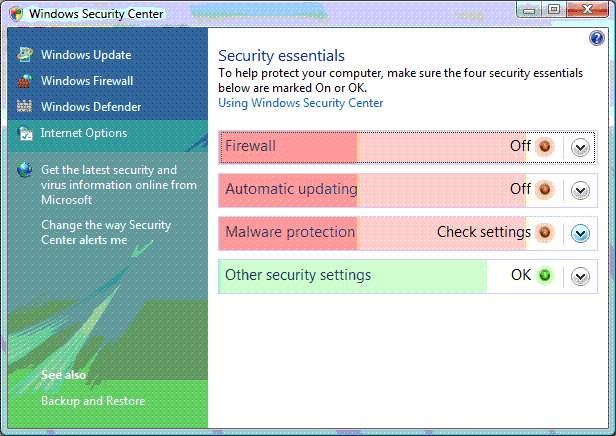Click the Security Center shield icon in title bar
This screenshot has width=616, height=436.
pos(17,13)
